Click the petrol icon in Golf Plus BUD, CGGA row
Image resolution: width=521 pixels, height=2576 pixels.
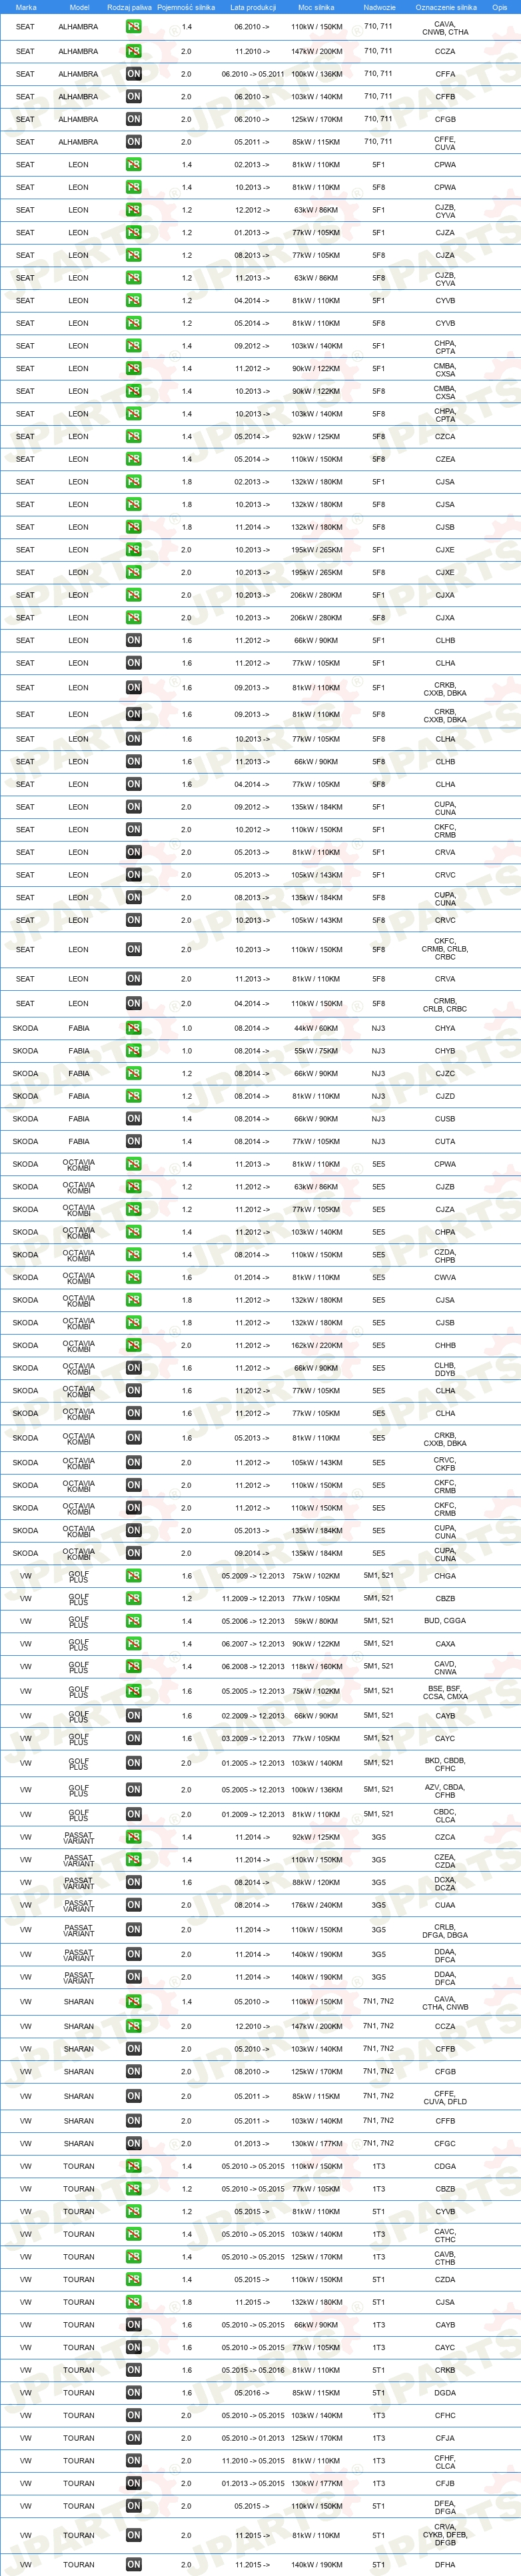[x=133, y=1621]
